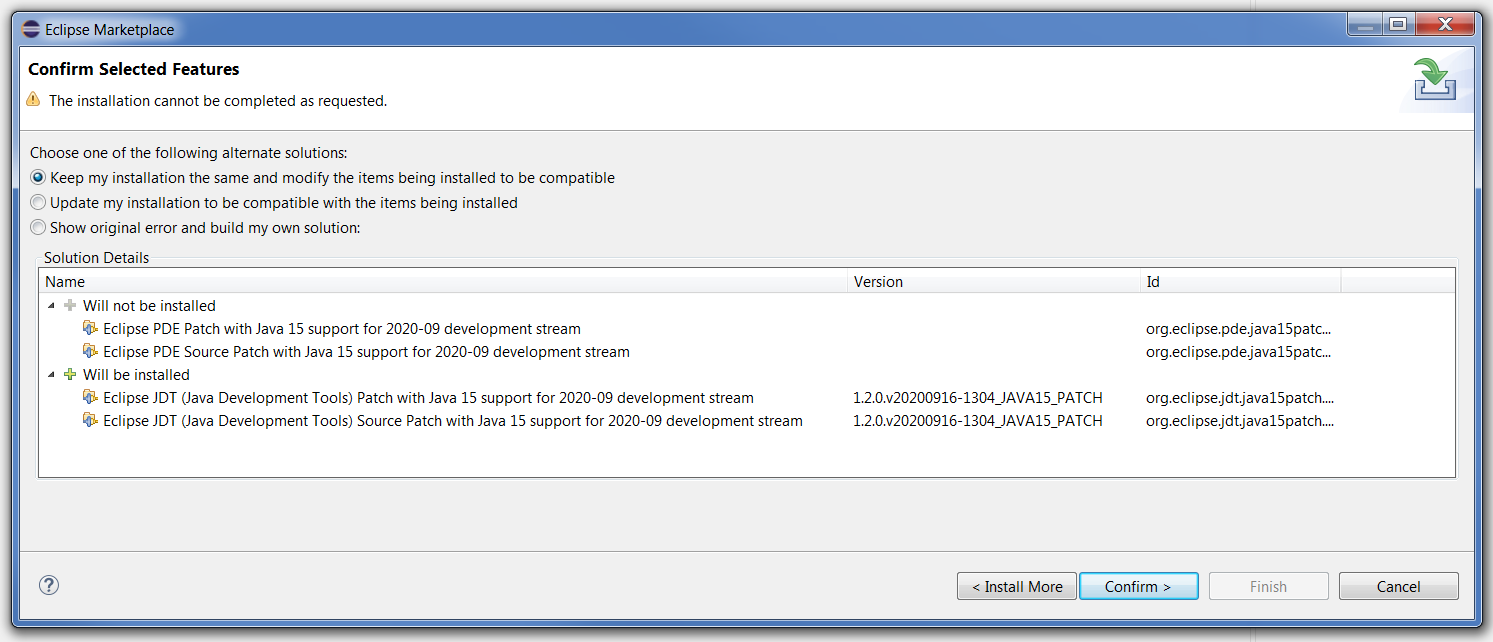1493x642 pixels.
Task: Sort by the Name column header
Action: pos(443,282)
